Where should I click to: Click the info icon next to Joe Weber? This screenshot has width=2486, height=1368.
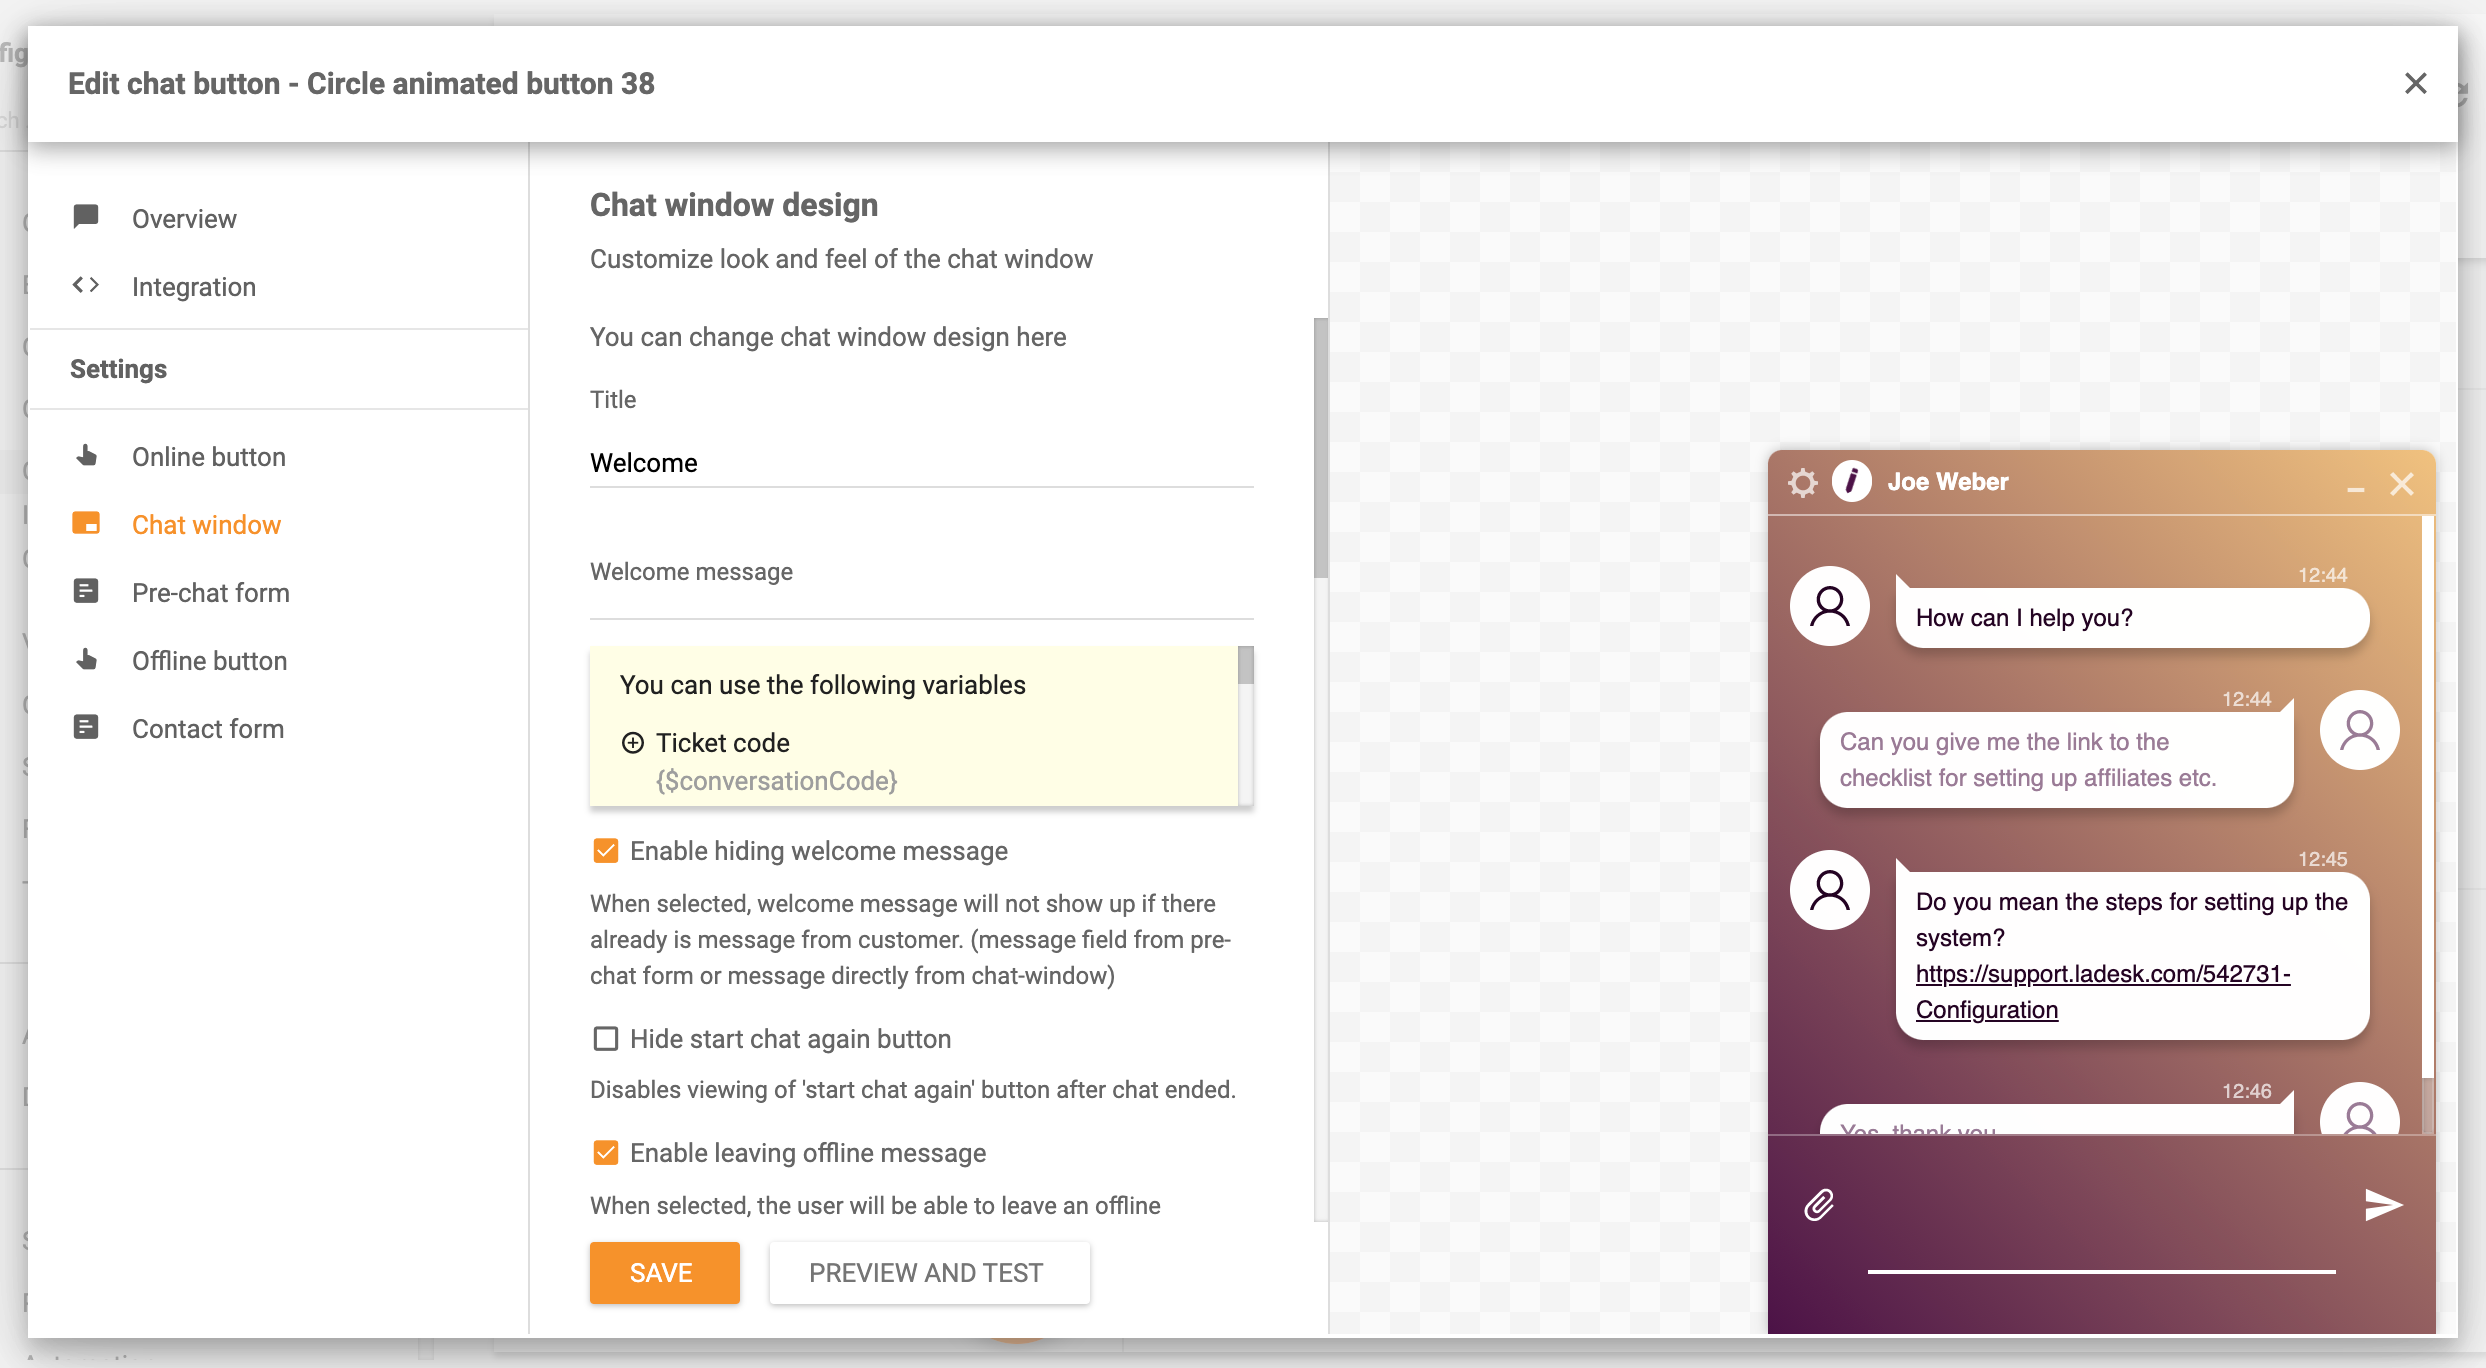pyautogui.click(x=1852, y=482)
